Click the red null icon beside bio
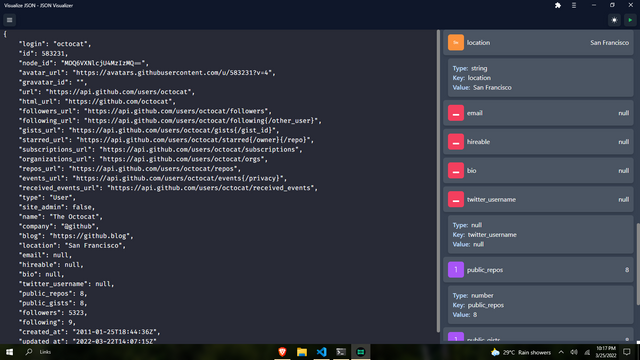The height and width of the screenshot is (360, 640). pyautogui.click(x=456, y=171)
